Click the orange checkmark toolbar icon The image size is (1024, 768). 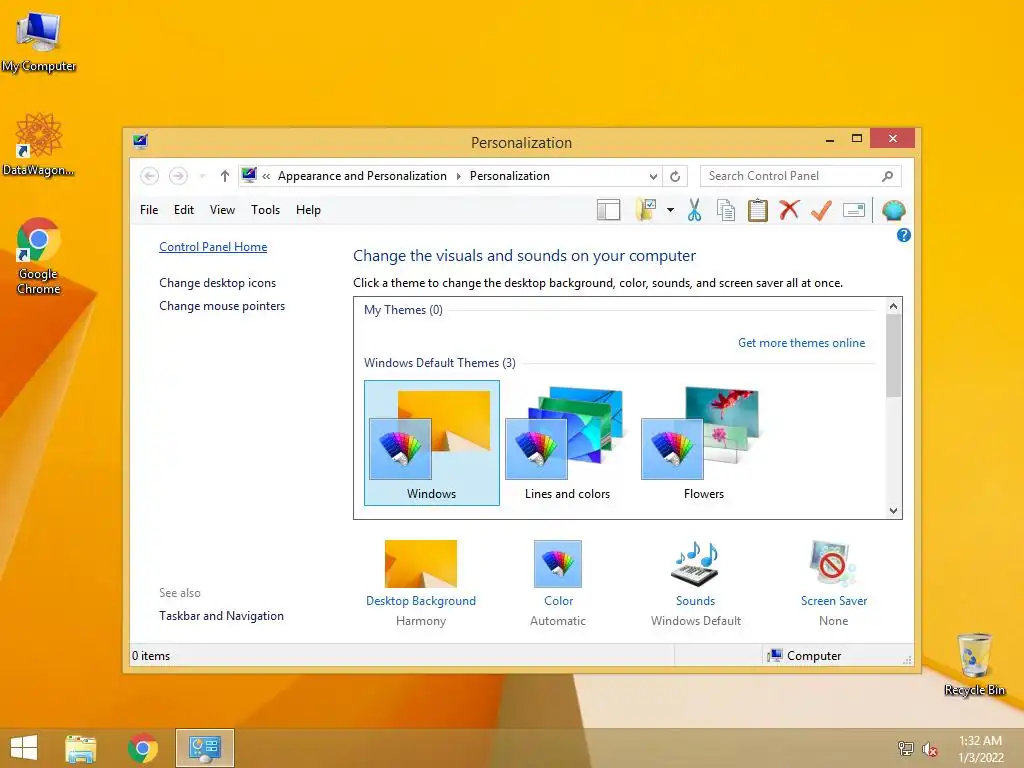[821, 210]
